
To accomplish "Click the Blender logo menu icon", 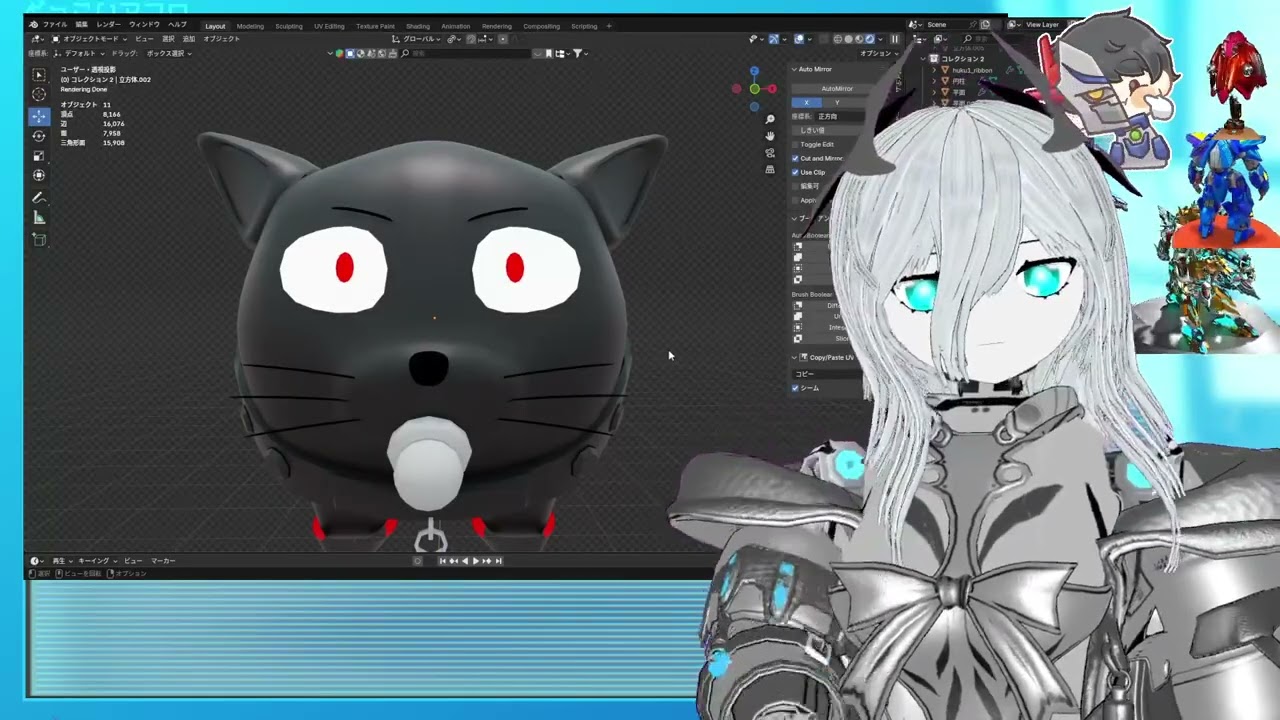I will (34, 25).
